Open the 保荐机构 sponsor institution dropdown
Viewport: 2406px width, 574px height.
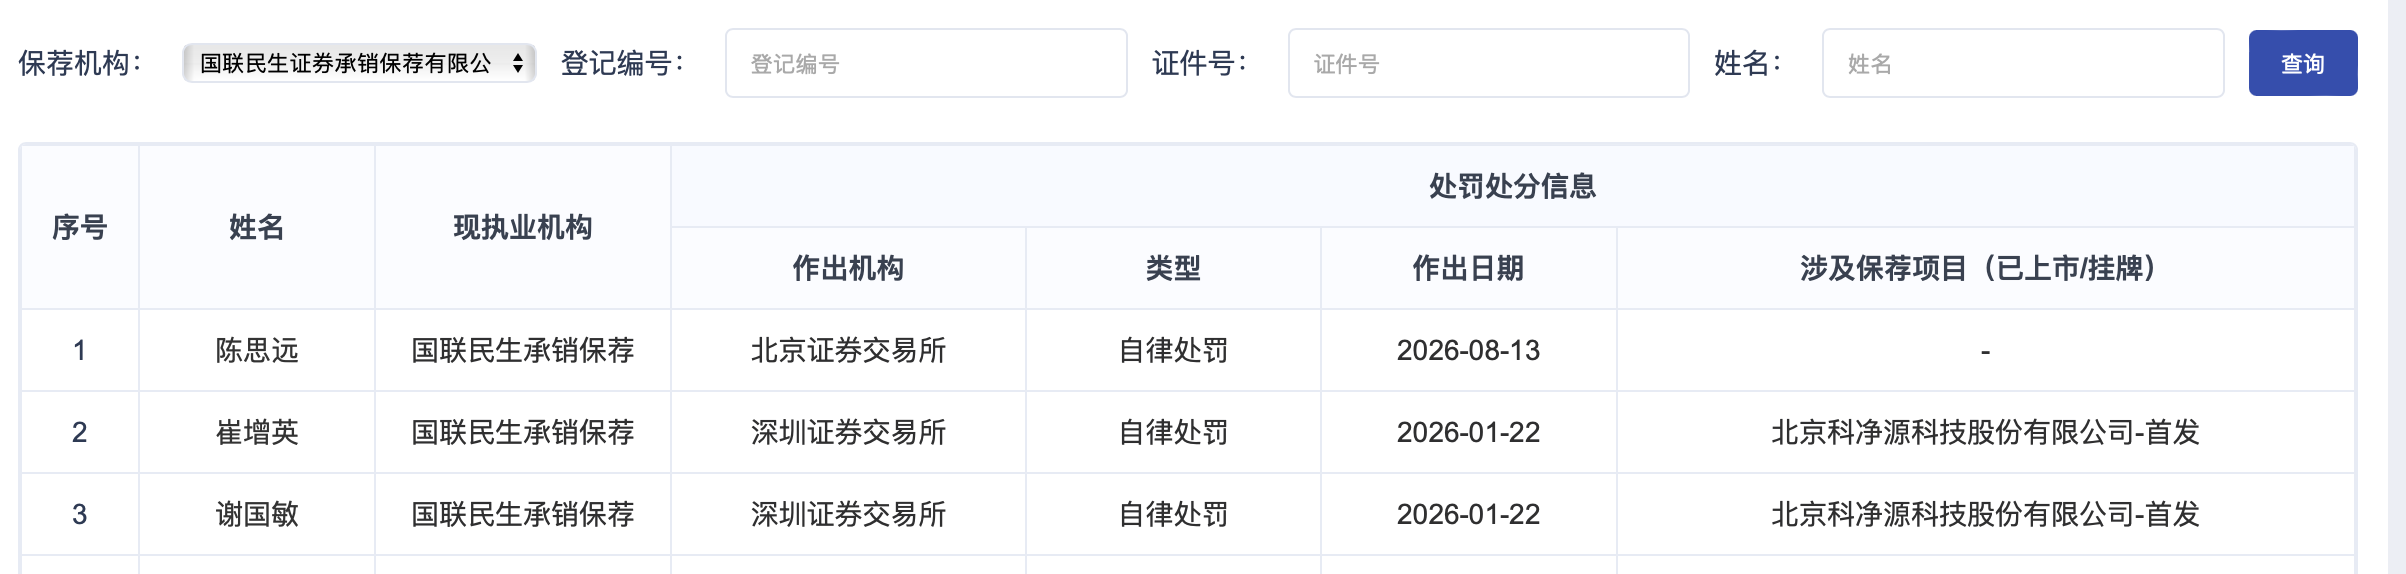(359, 63)
